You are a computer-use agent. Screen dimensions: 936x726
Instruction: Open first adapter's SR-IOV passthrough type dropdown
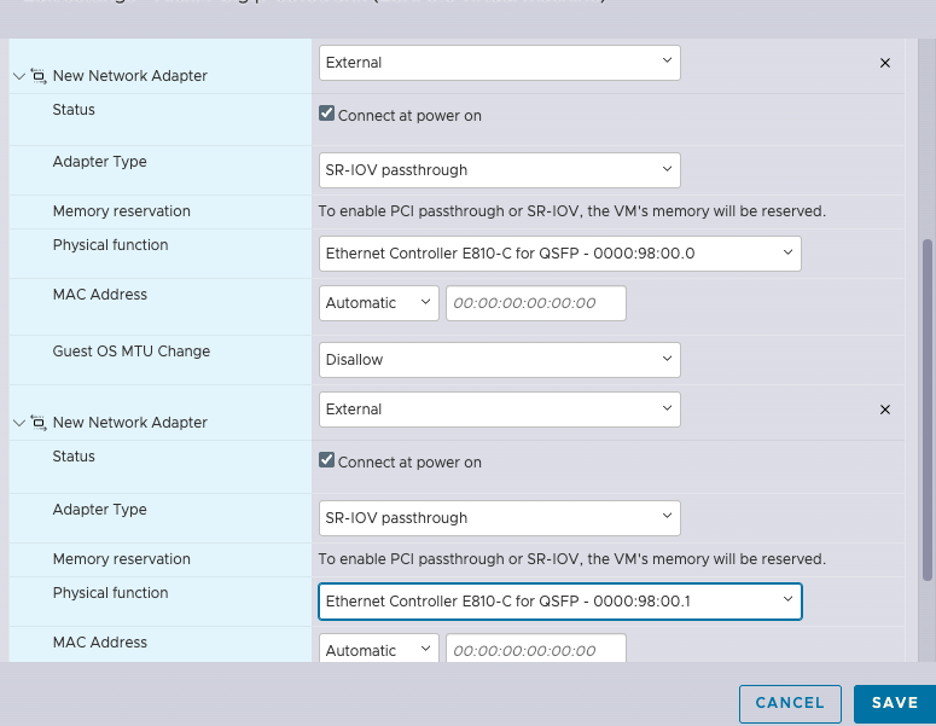pos(500,170)
